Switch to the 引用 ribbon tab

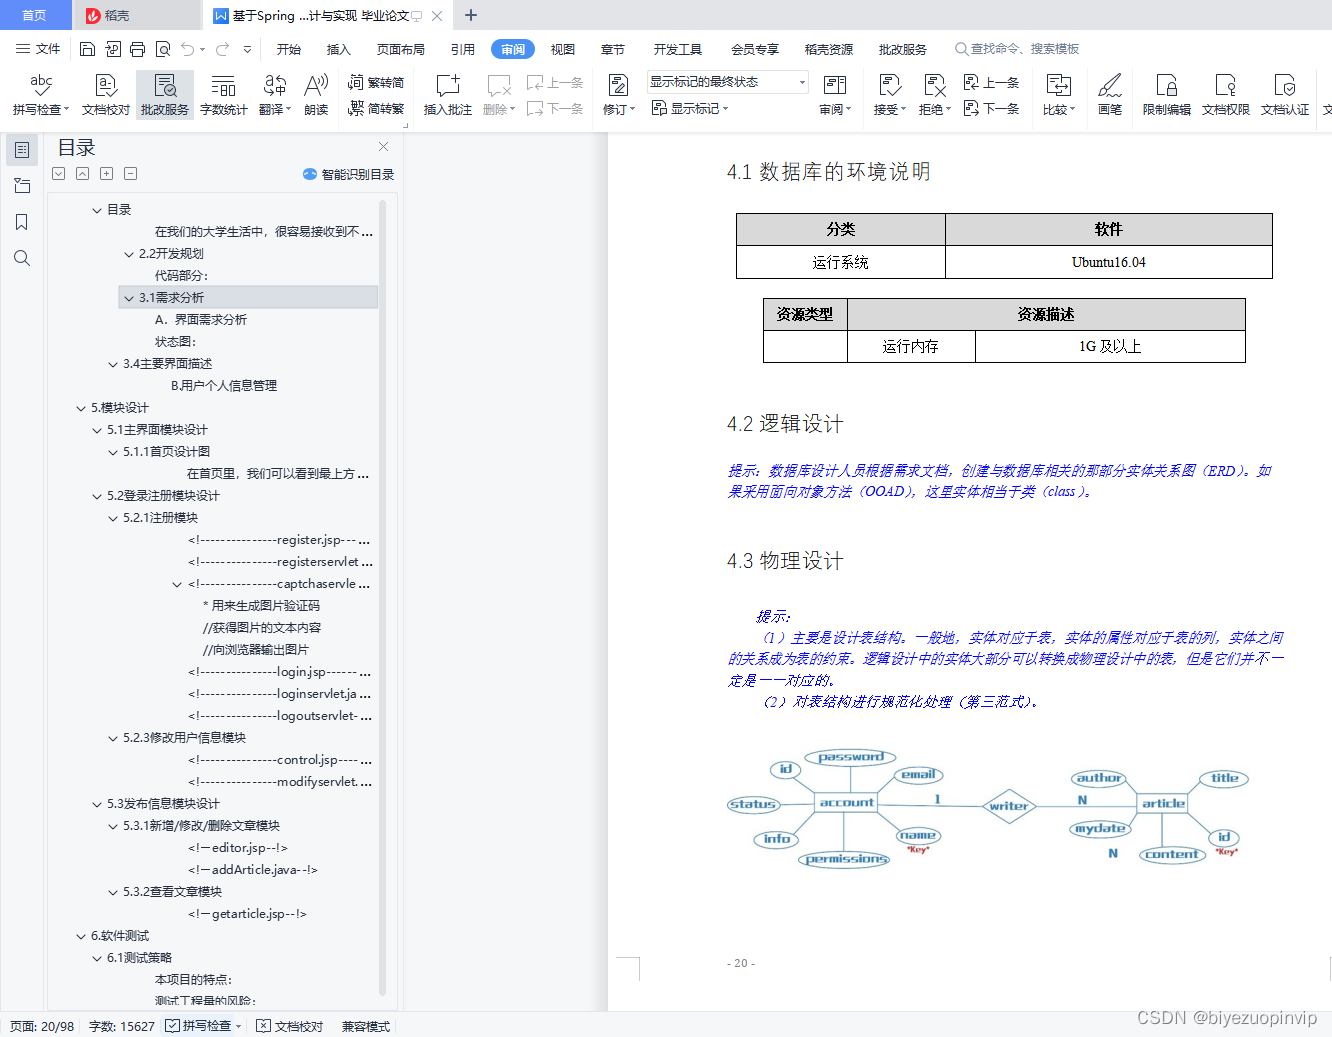click(463, 49)
